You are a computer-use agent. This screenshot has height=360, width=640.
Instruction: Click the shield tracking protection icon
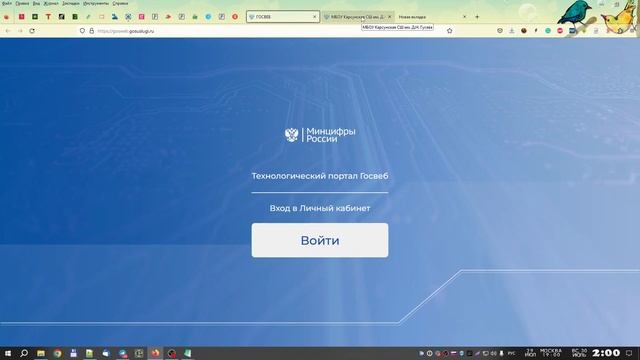pyautogui.click(x=82, y=31)
